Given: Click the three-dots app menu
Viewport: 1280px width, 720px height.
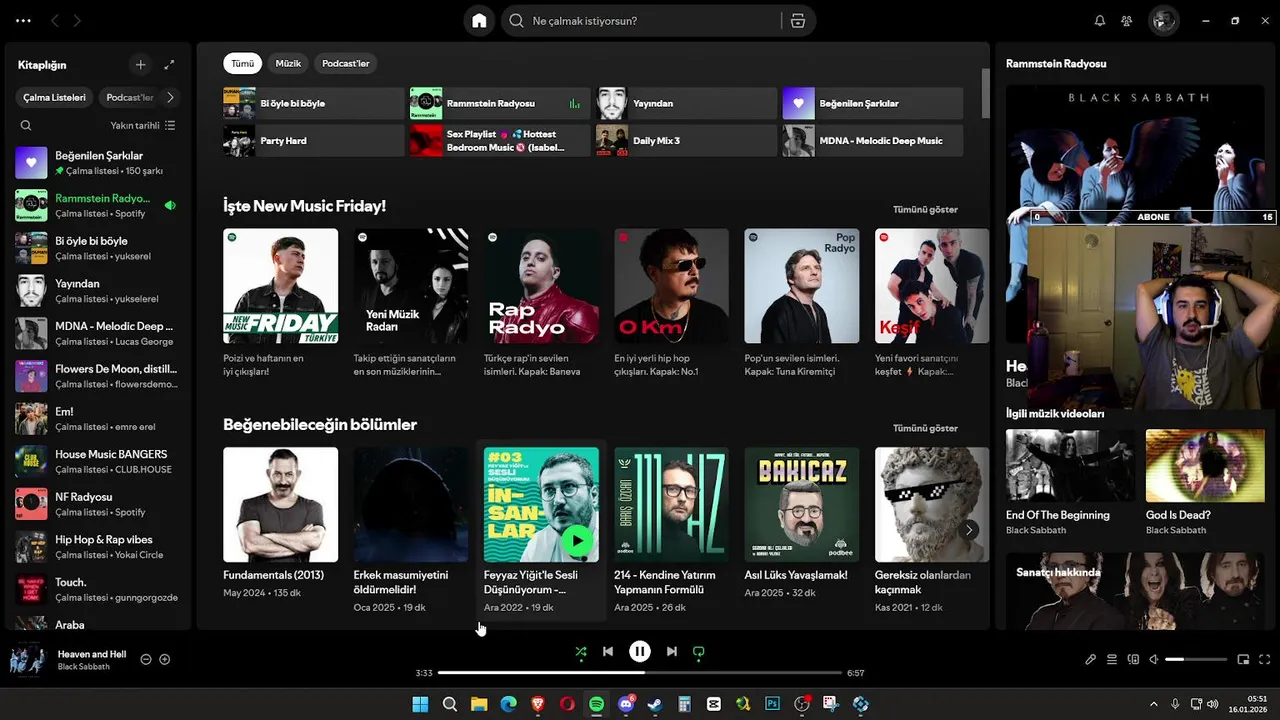Looking at the screenshot, I should click(23, 21).
